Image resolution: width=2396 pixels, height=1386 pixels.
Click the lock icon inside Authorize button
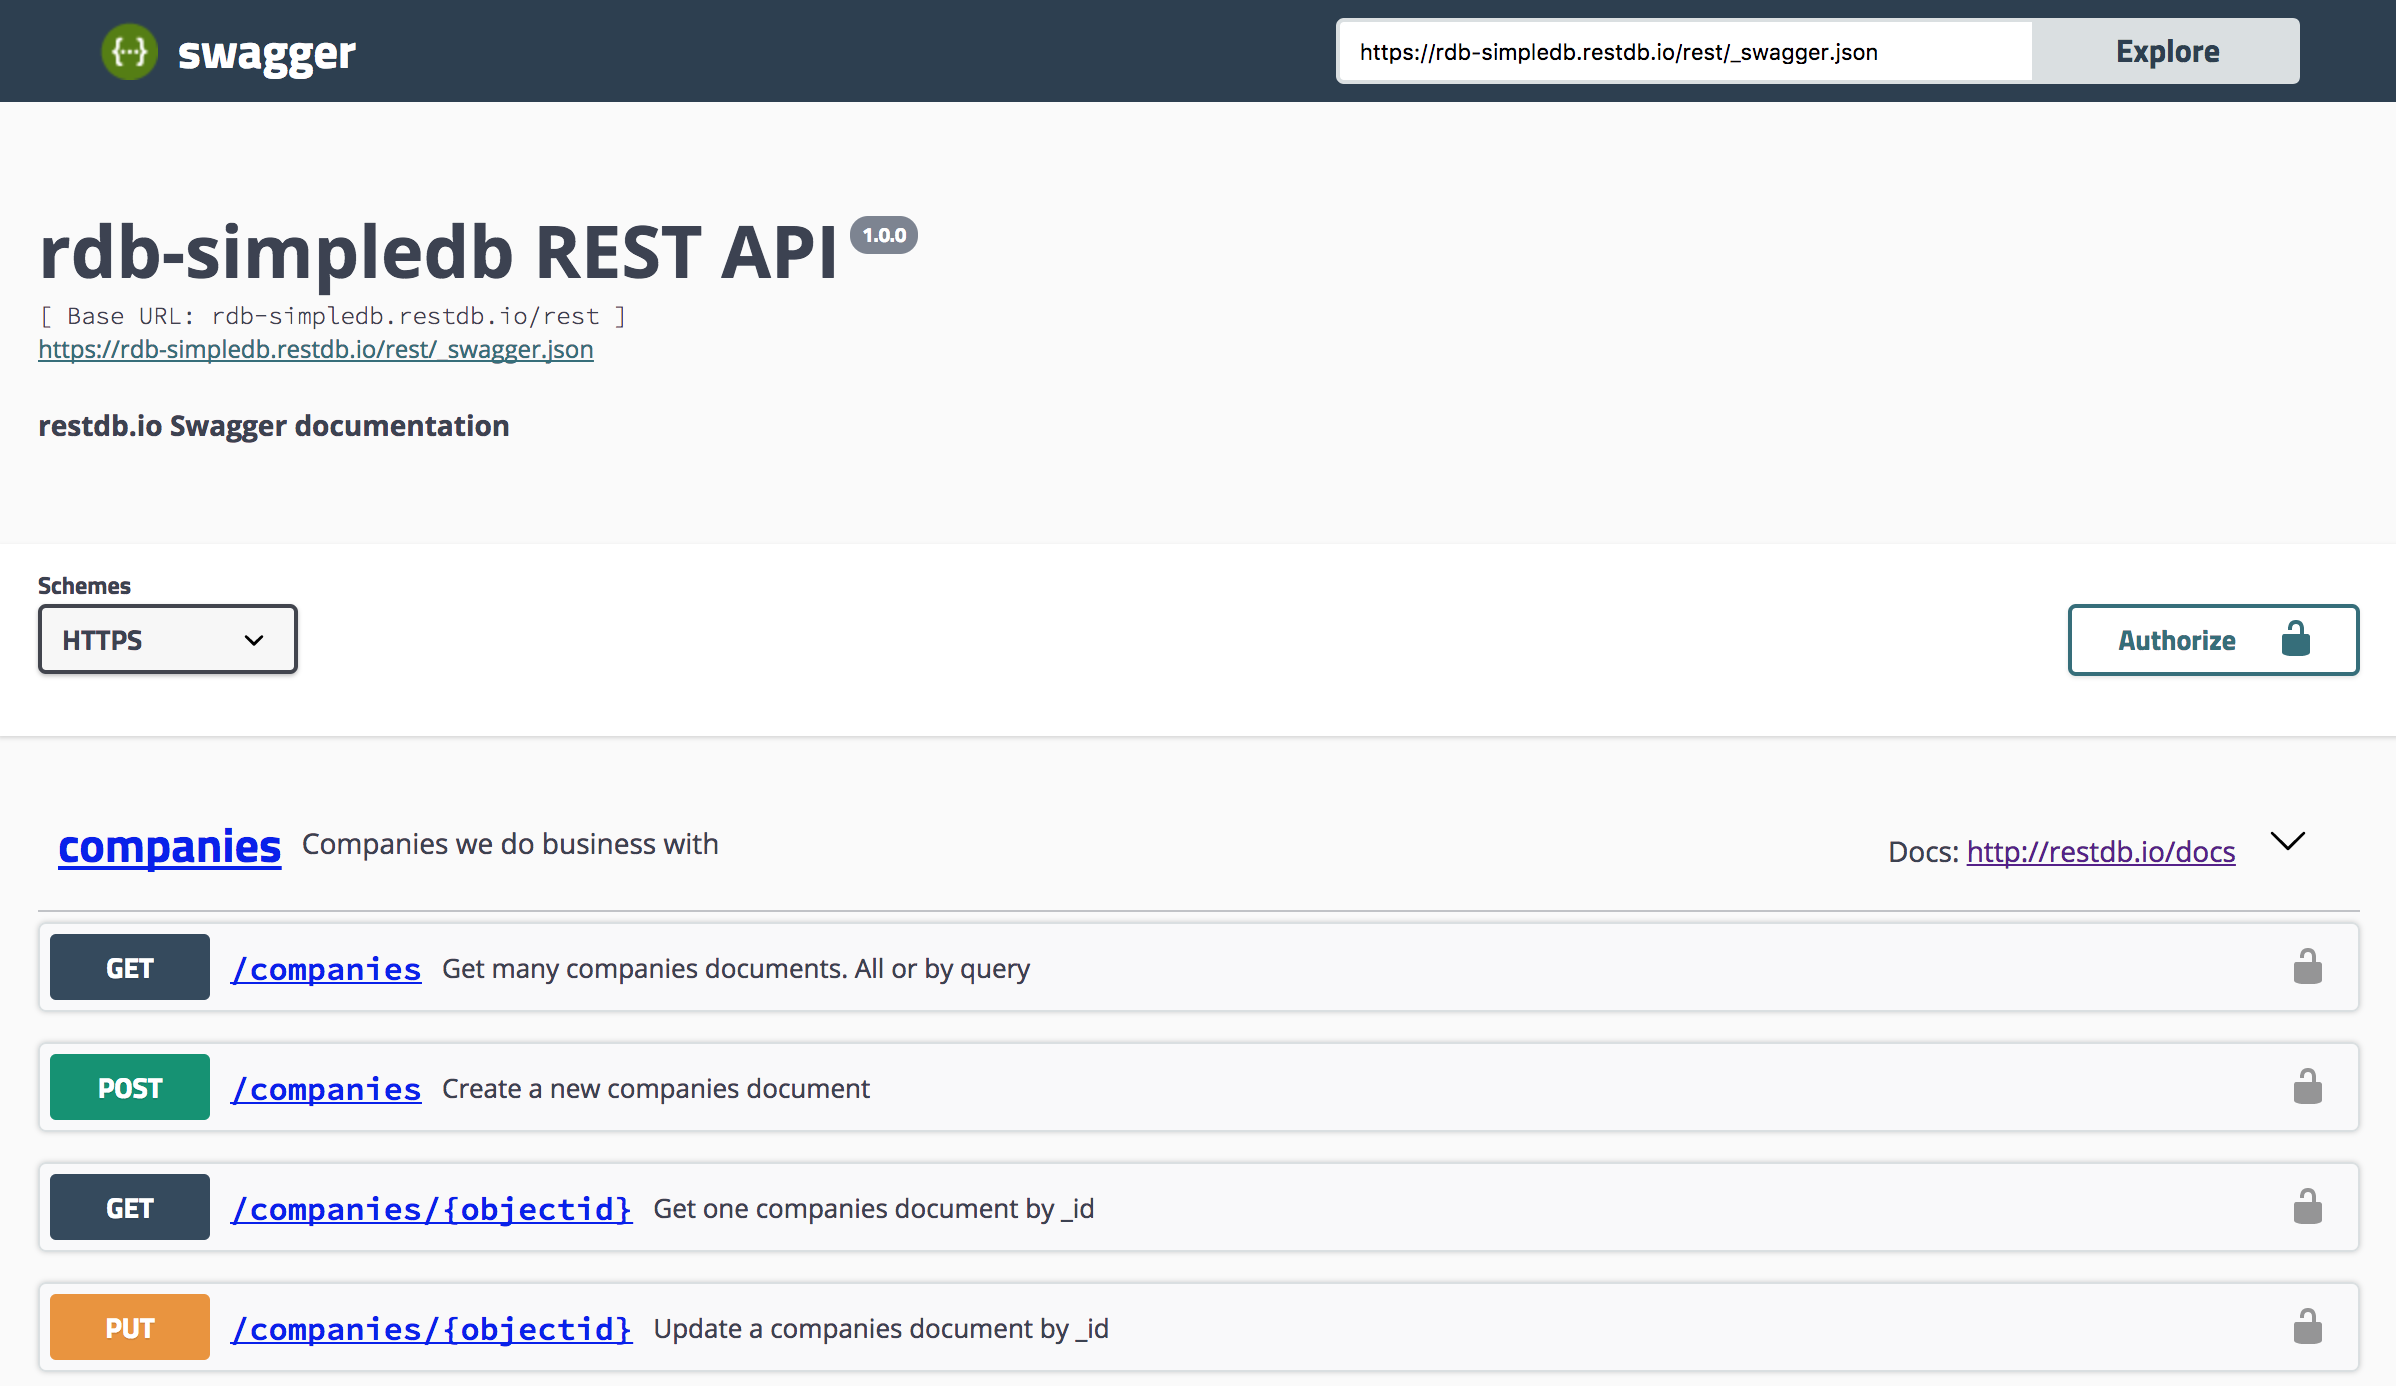[2295, 639]
